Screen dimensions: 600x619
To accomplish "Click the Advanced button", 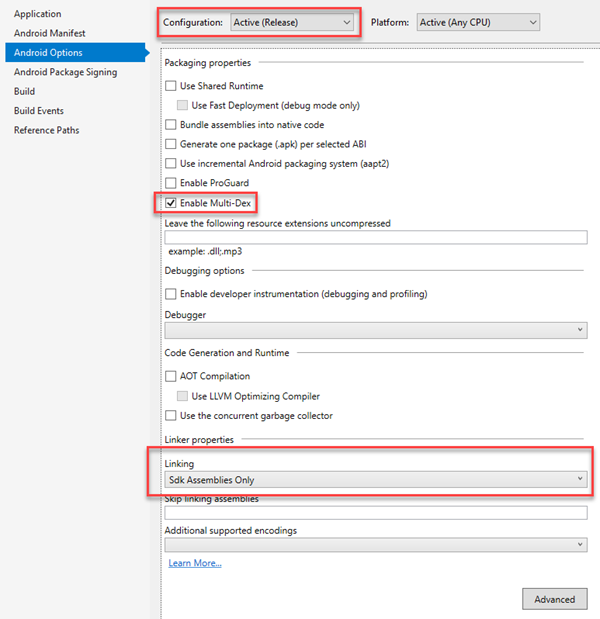I will click(554, 599).
